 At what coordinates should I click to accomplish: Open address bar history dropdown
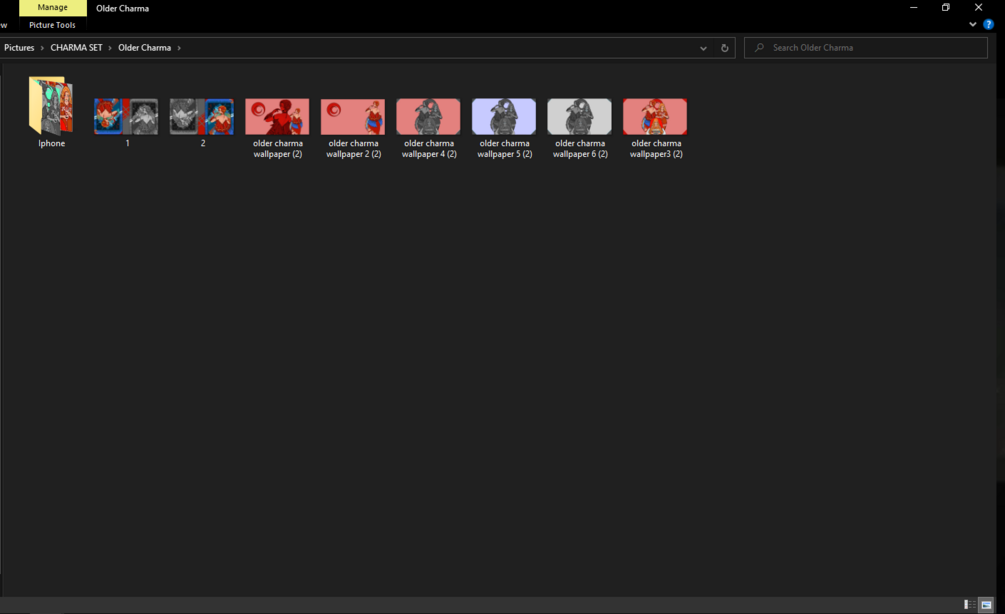[703, 48]
